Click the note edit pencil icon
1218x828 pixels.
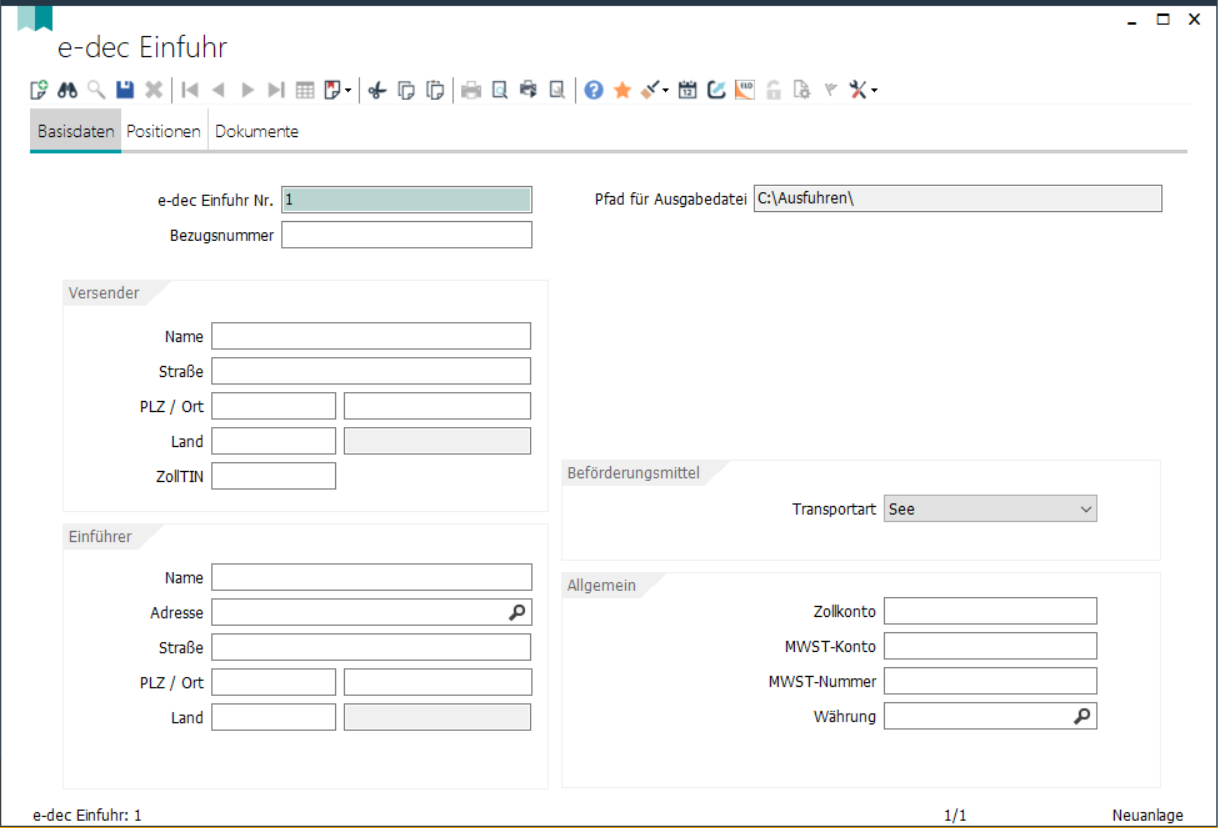click(716, 90)
